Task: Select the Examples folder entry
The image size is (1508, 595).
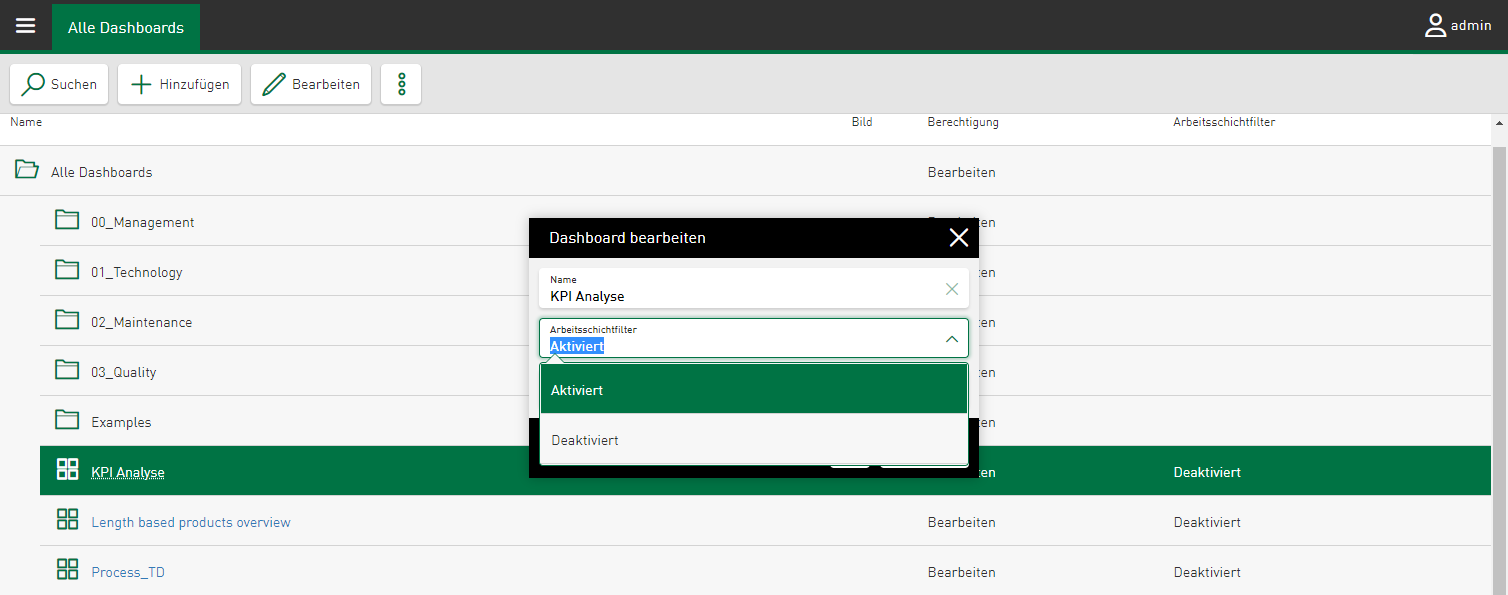Action: pos(121,422)
